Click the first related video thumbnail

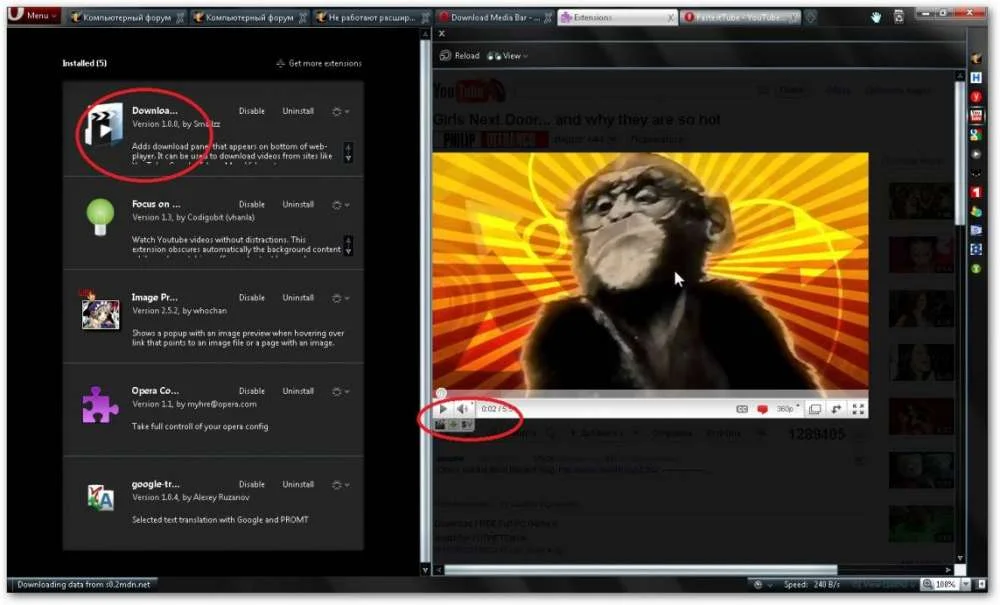[921, 201]
